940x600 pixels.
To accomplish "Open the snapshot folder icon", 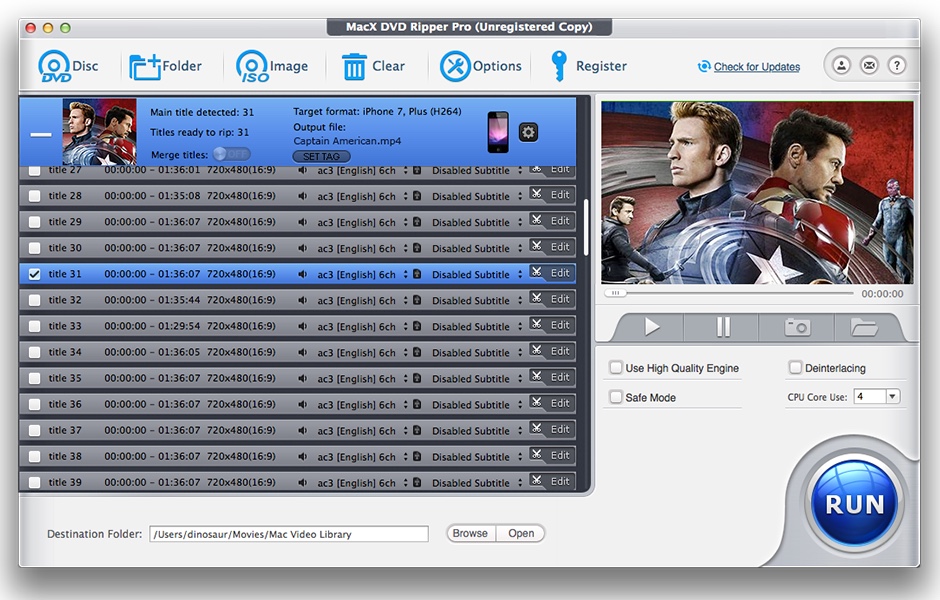I will 864,327.
